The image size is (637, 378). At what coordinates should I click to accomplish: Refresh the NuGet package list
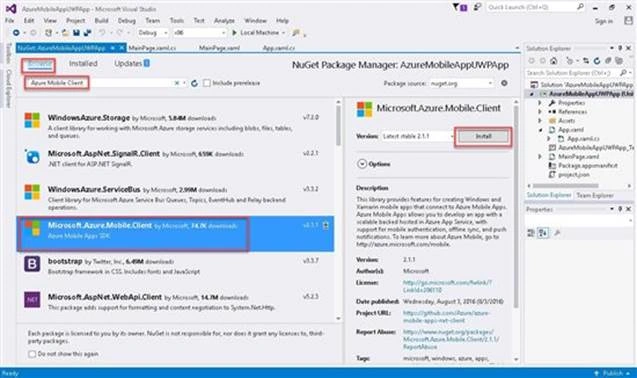pos(195,83)
